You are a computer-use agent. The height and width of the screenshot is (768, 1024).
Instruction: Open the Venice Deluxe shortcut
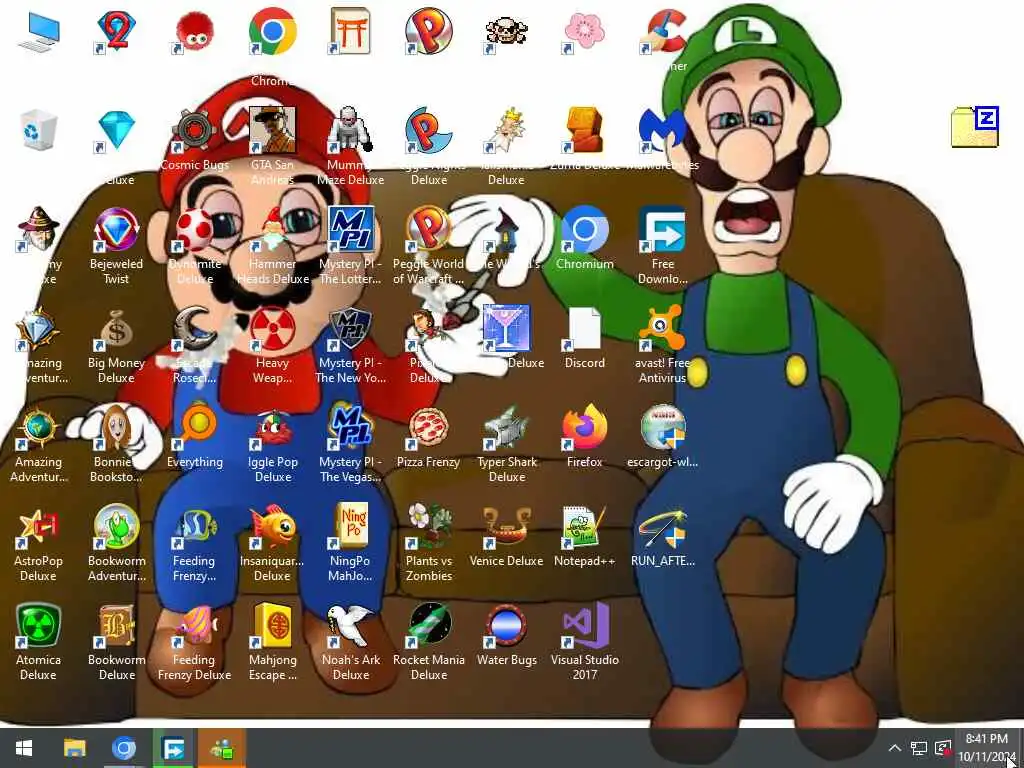click(x=507, y=536)
